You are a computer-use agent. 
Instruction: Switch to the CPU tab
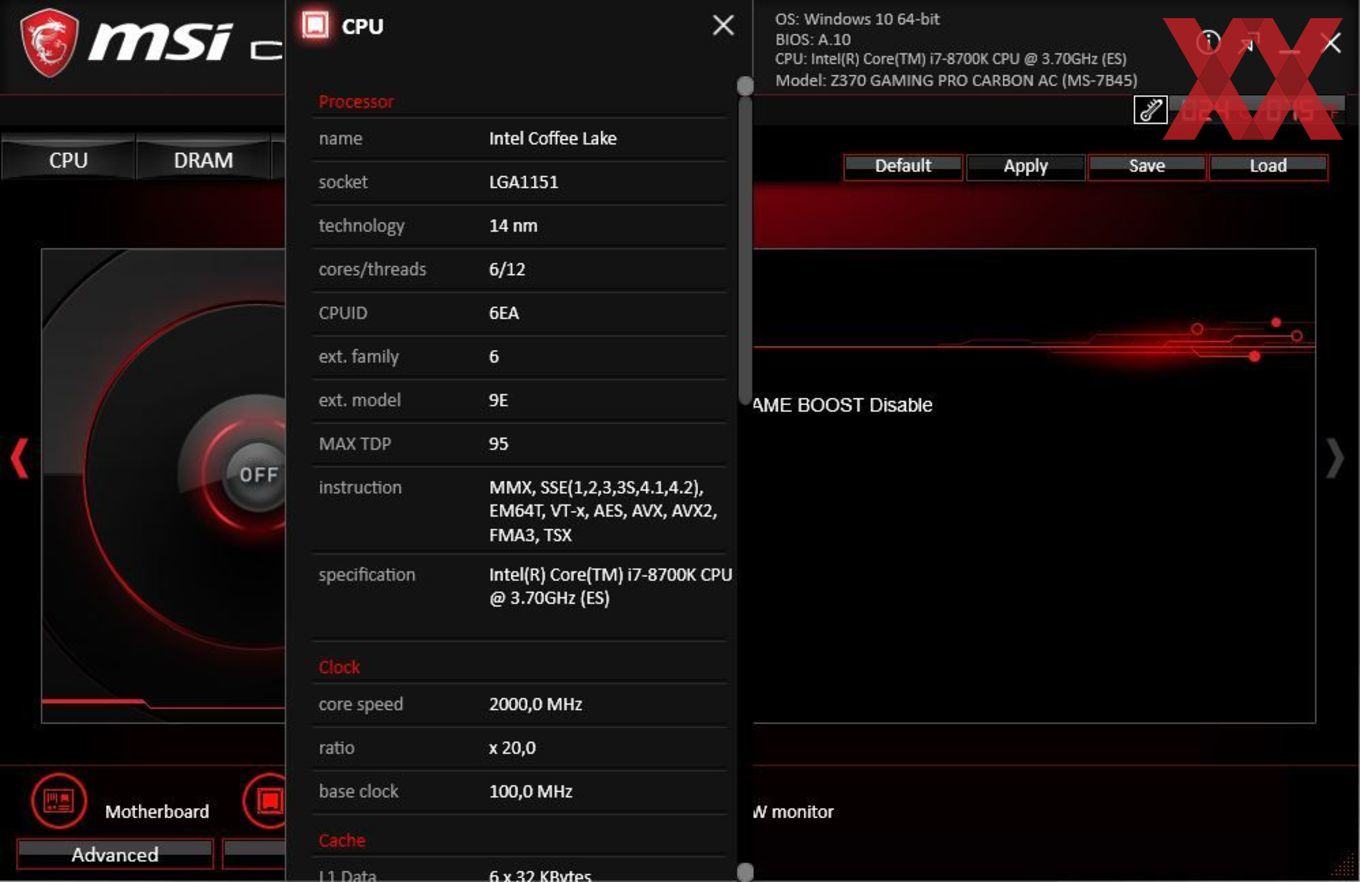click(x=68, y=160)
